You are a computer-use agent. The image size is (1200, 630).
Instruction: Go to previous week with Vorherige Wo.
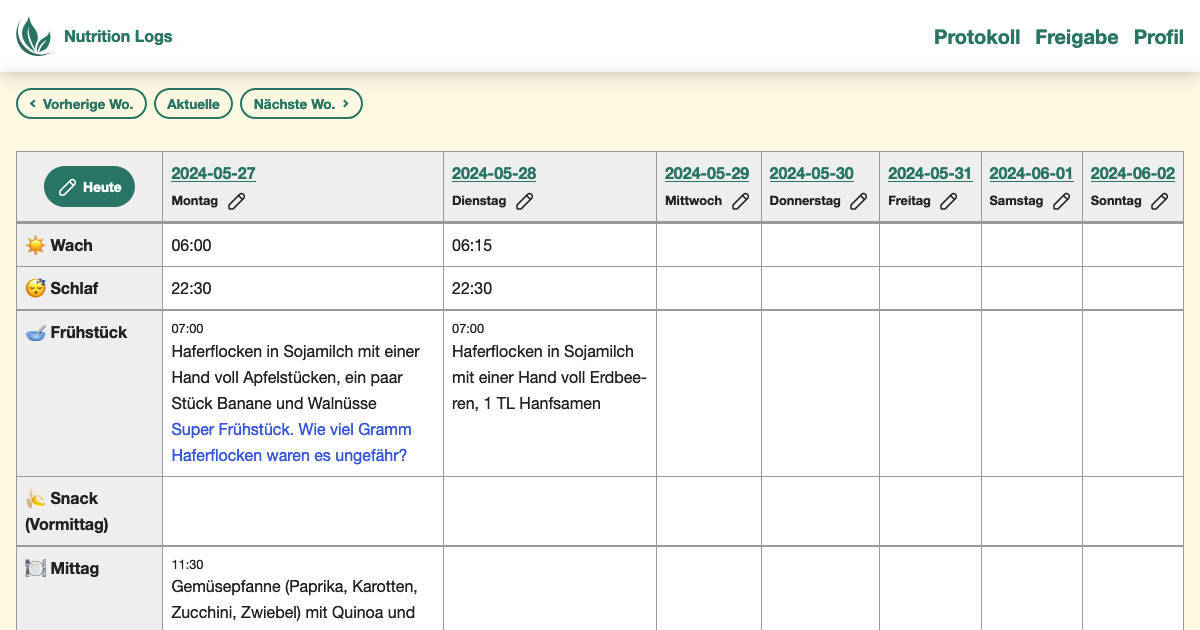81,104
